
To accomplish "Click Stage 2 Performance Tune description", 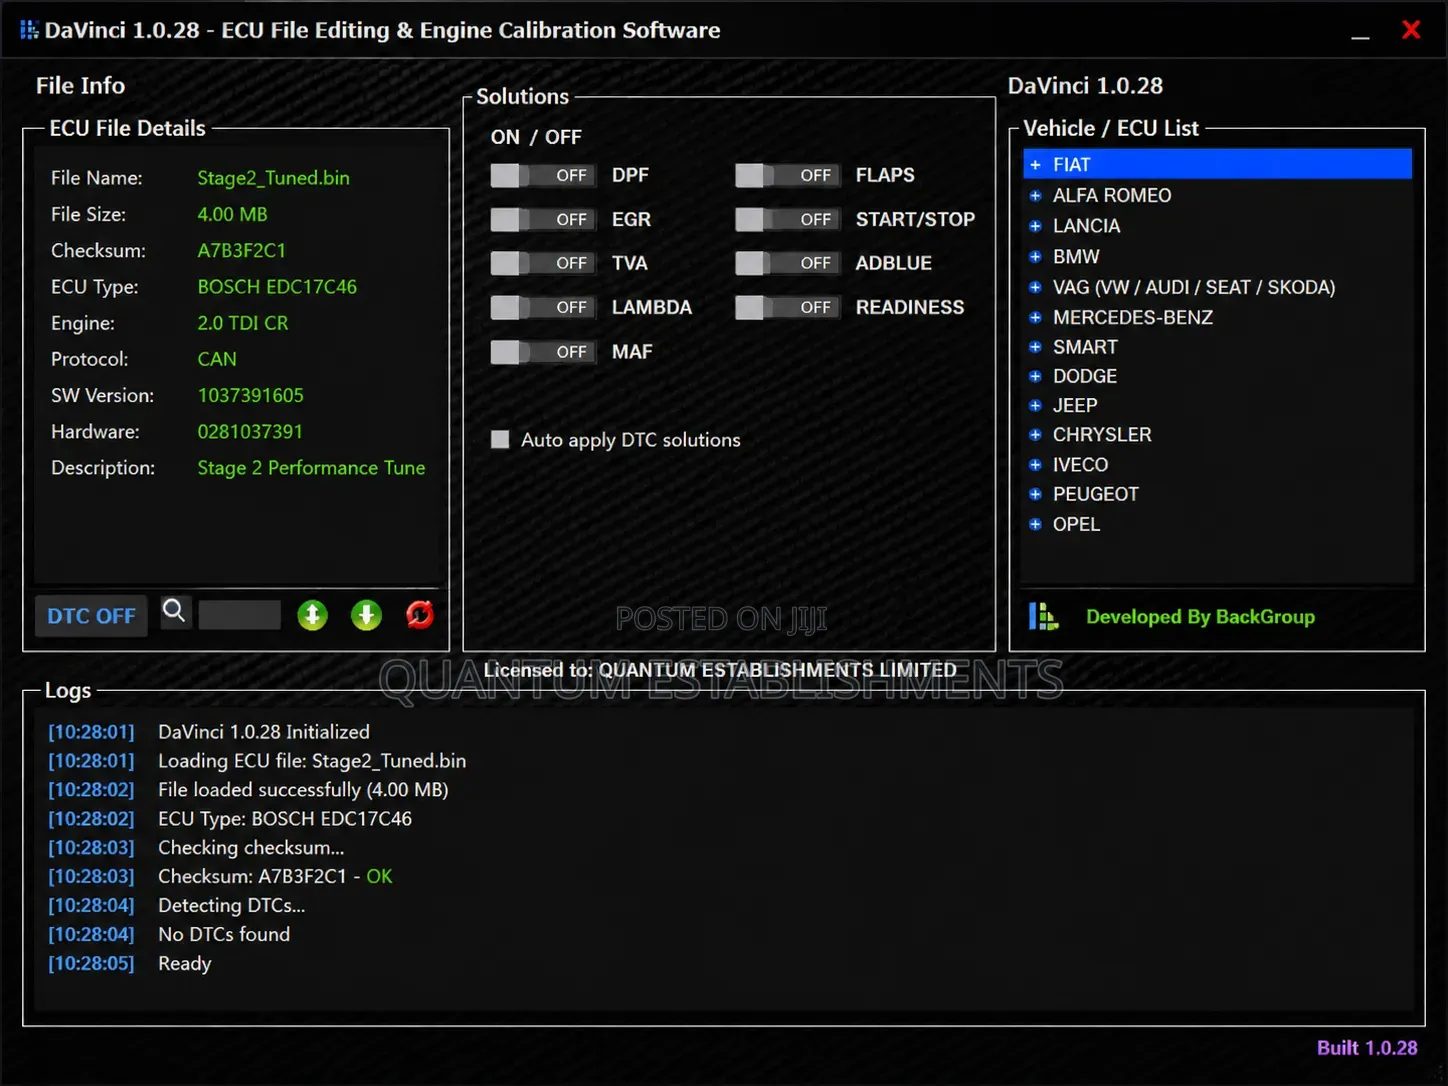I will (x=311, y=468).
